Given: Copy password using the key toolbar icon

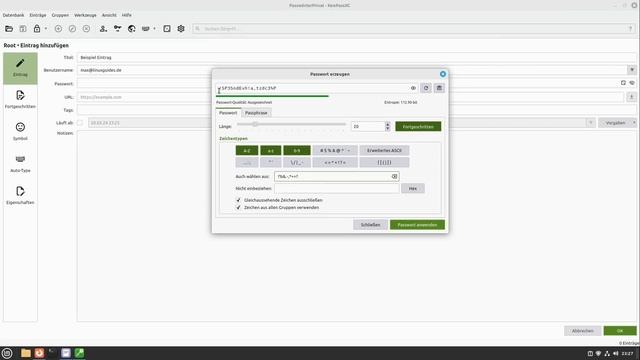Looking at the screenshot, I should pyautogui.click(x=118, y=29).
